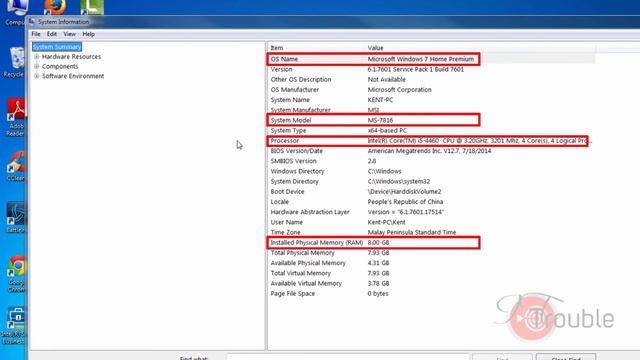Select Total Physical Memory row
The image size is (640, 360).
[431, 253]
